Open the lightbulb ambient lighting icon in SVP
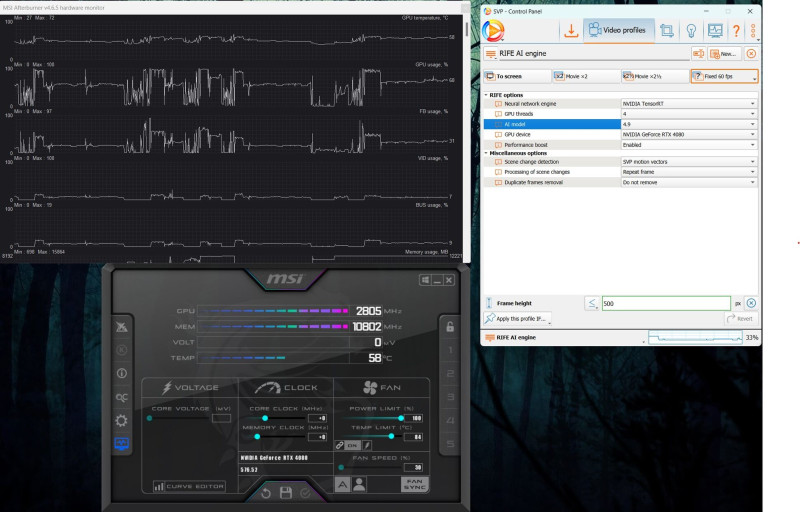800x512 pixels. (691, 31)
